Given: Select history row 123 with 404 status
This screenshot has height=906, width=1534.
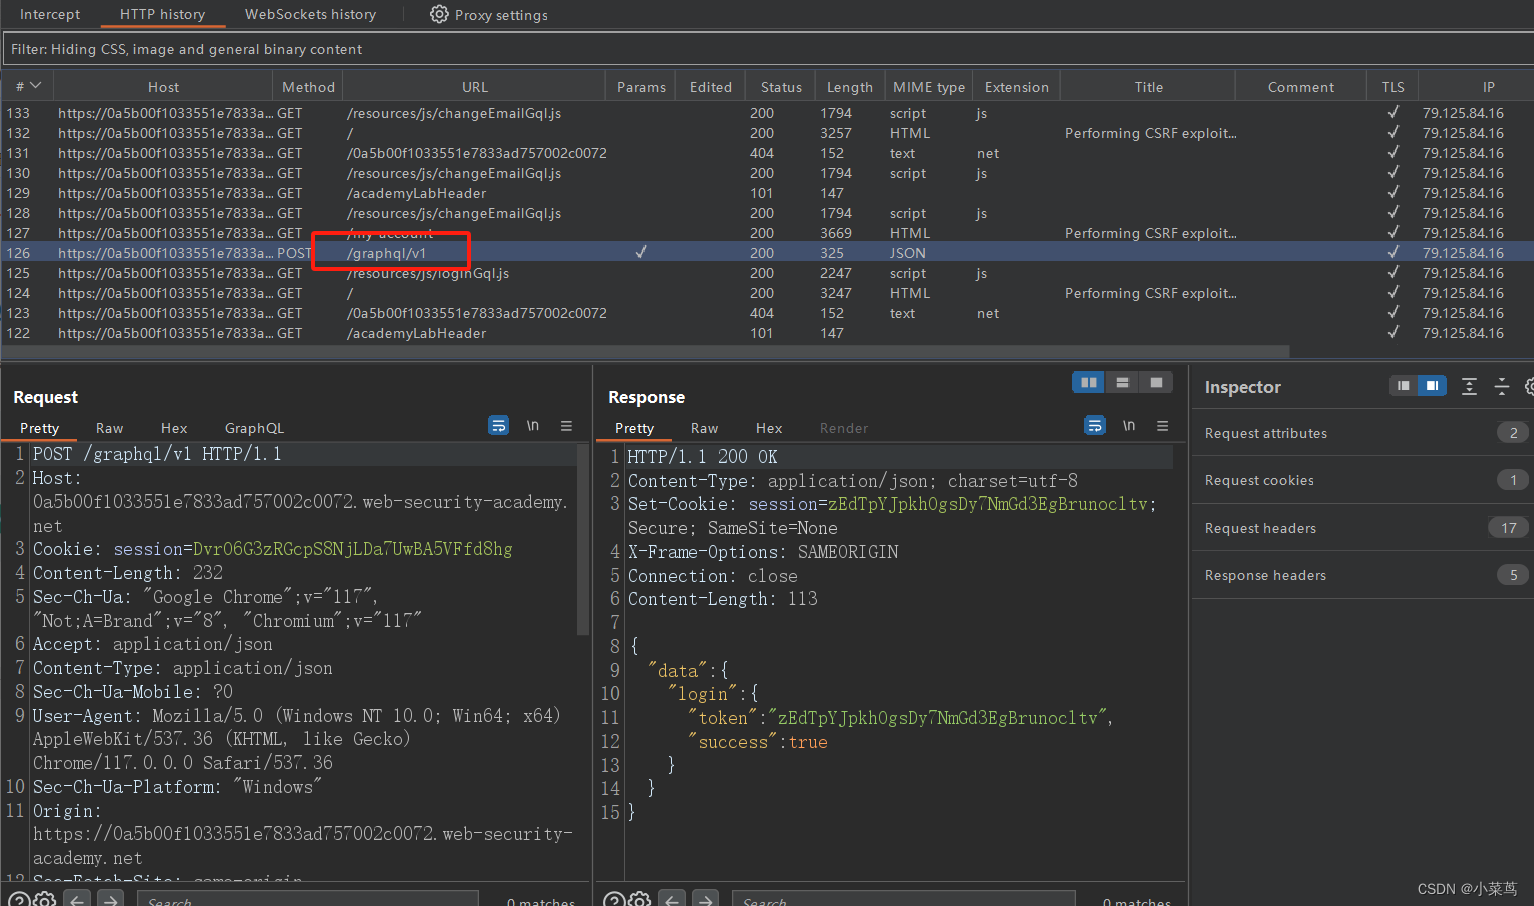Looking at the screenshot, I should 767,313.
